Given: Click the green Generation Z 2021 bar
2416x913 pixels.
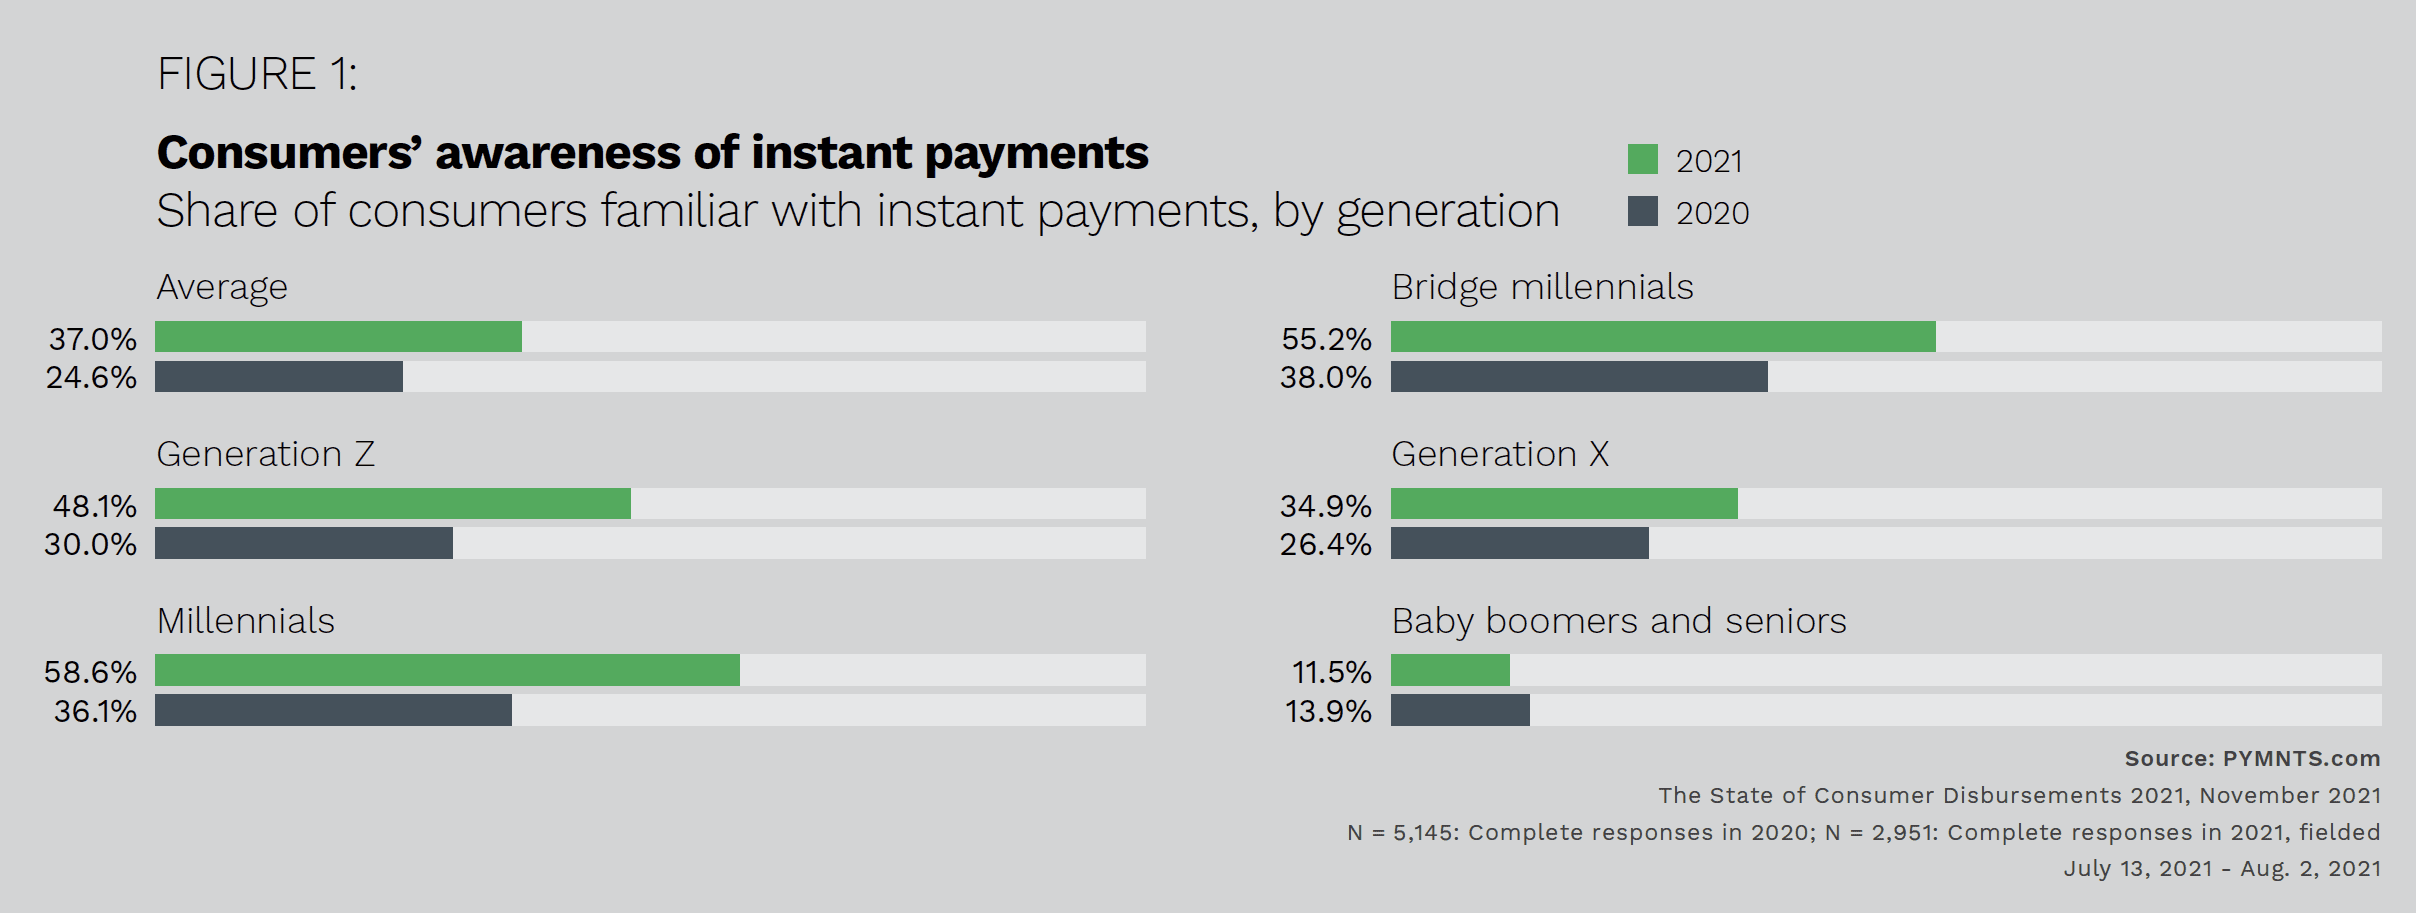Looking at the screenshot, I should tap(393, 504).
